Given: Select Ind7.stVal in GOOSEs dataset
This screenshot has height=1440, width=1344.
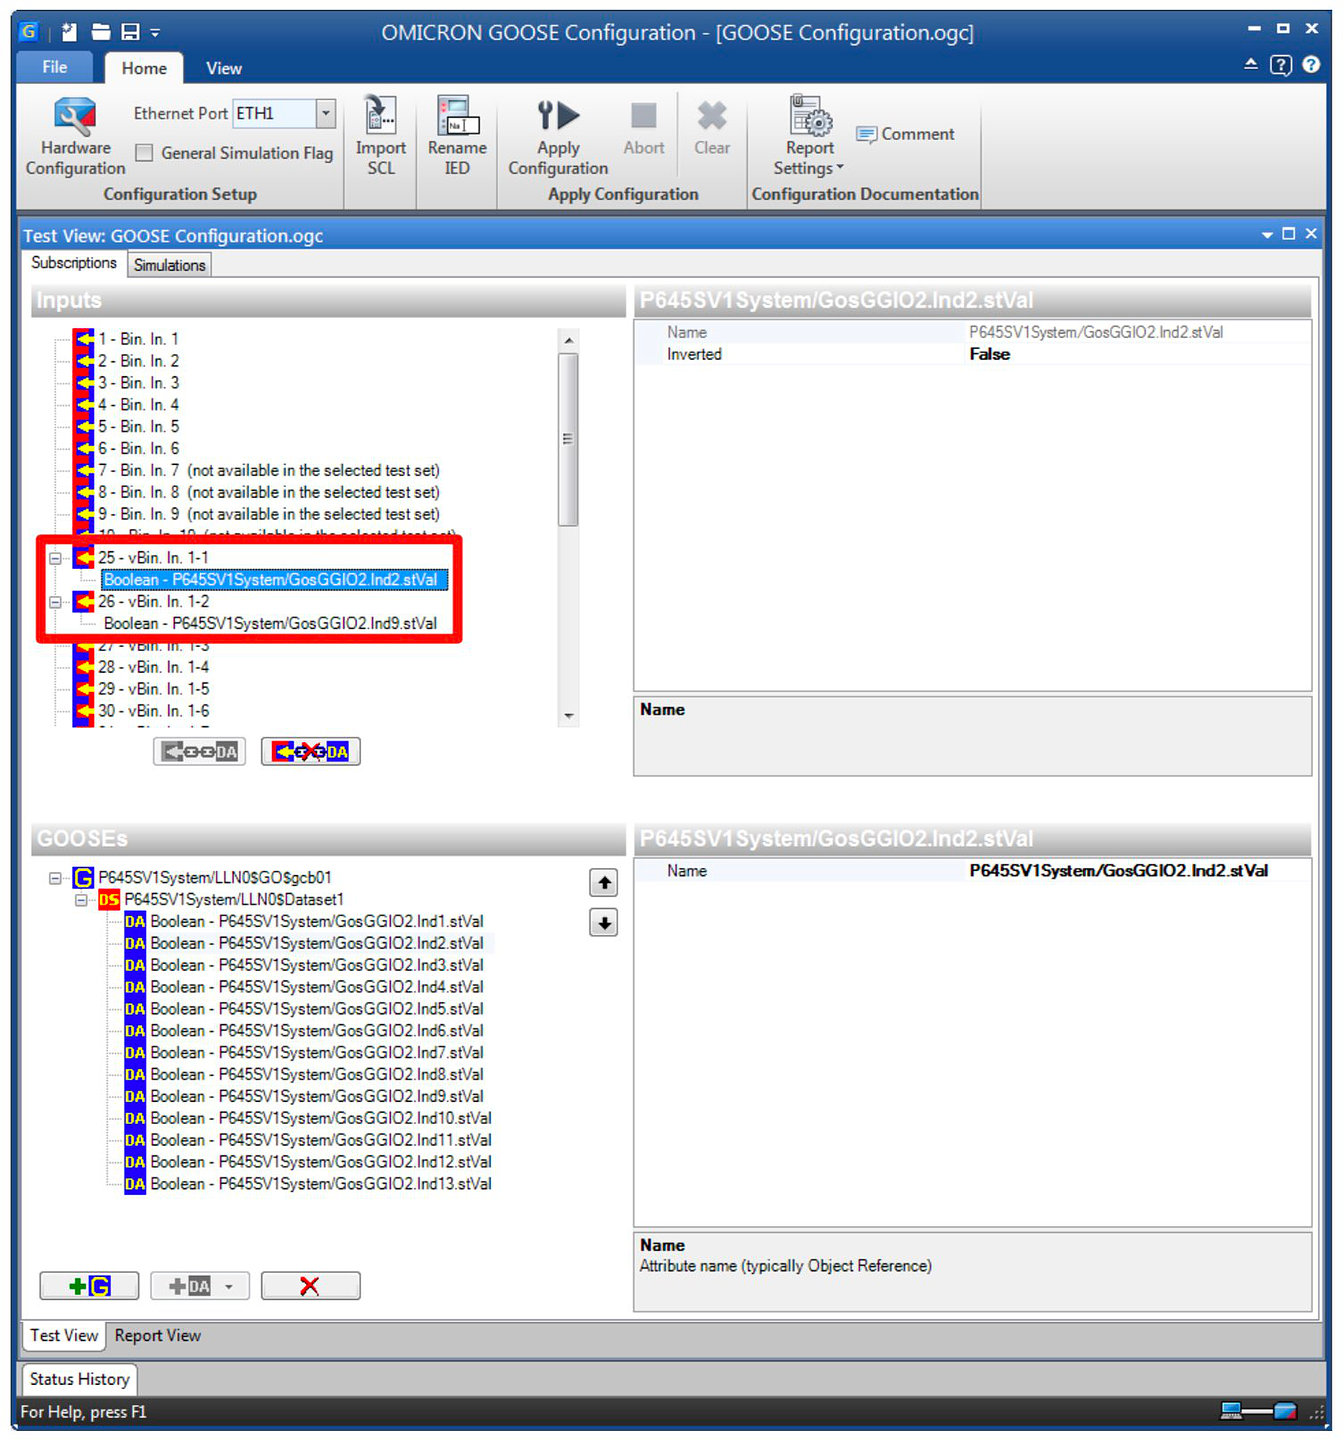Looking at the screenshot, I should click(x=317, y=1053).
